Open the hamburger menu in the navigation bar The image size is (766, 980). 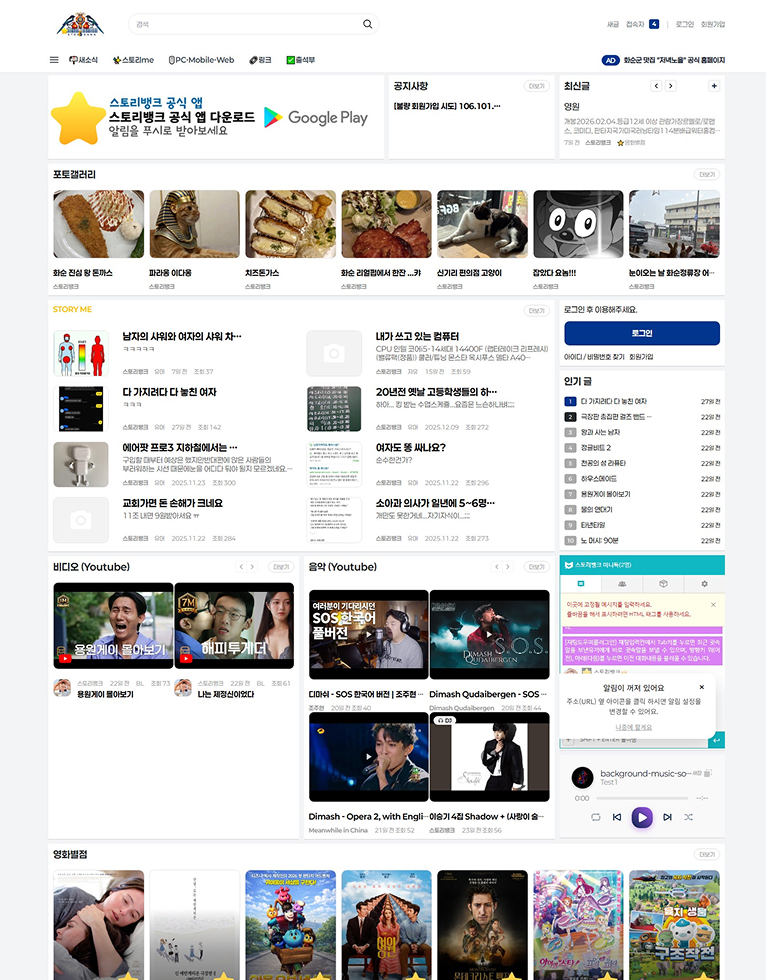pos(54,60)
